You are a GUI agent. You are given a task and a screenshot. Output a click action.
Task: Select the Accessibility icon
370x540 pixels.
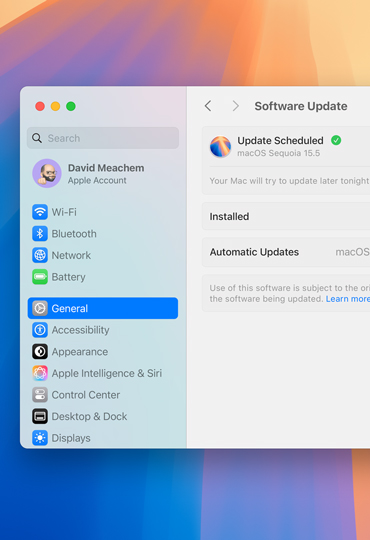click(40, 330)
